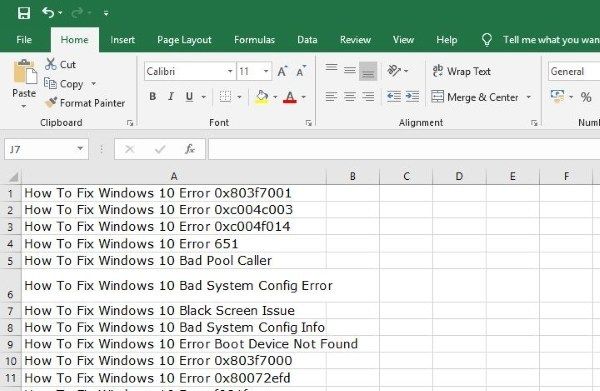600x391 pixels.
Task: Click Decrease Font Size icon
Action: (301, 71)
